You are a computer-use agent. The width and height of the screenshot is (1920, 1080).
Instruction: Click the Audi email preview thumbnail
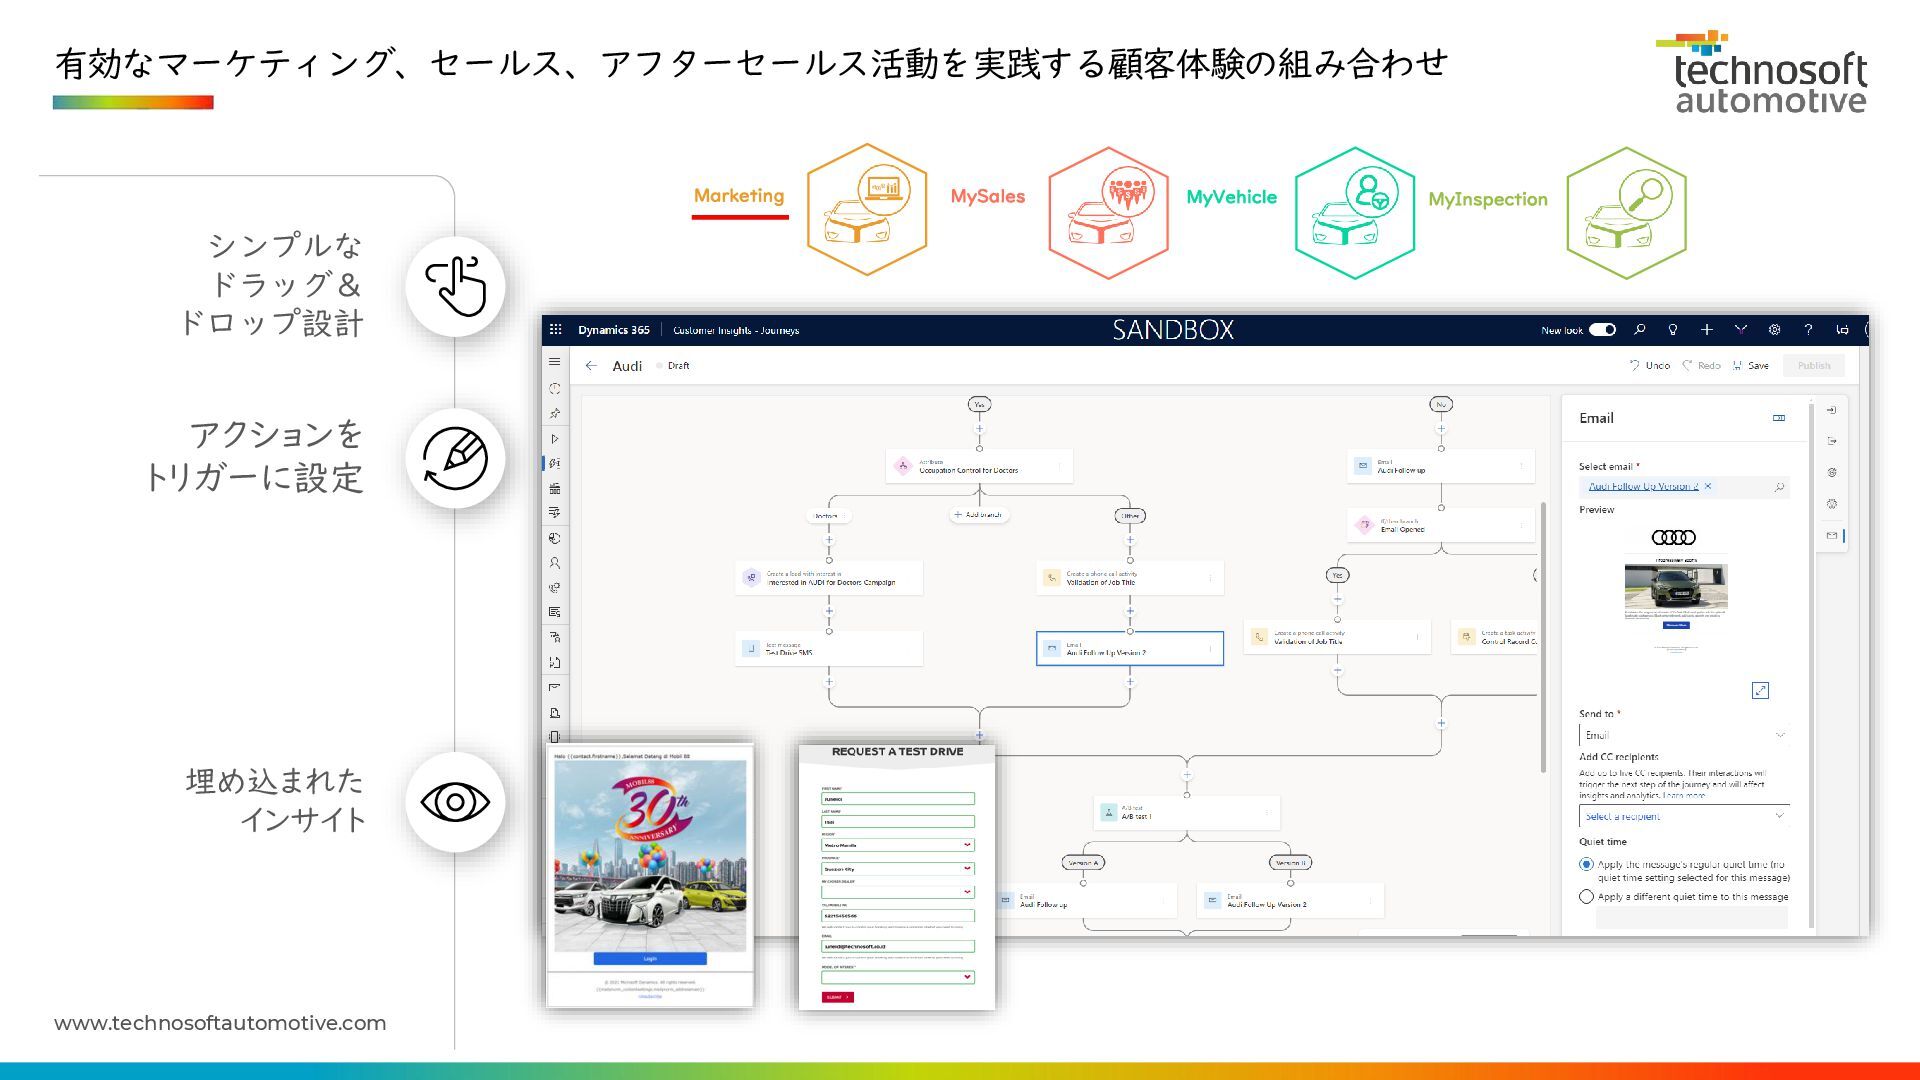coord(1676,590)
